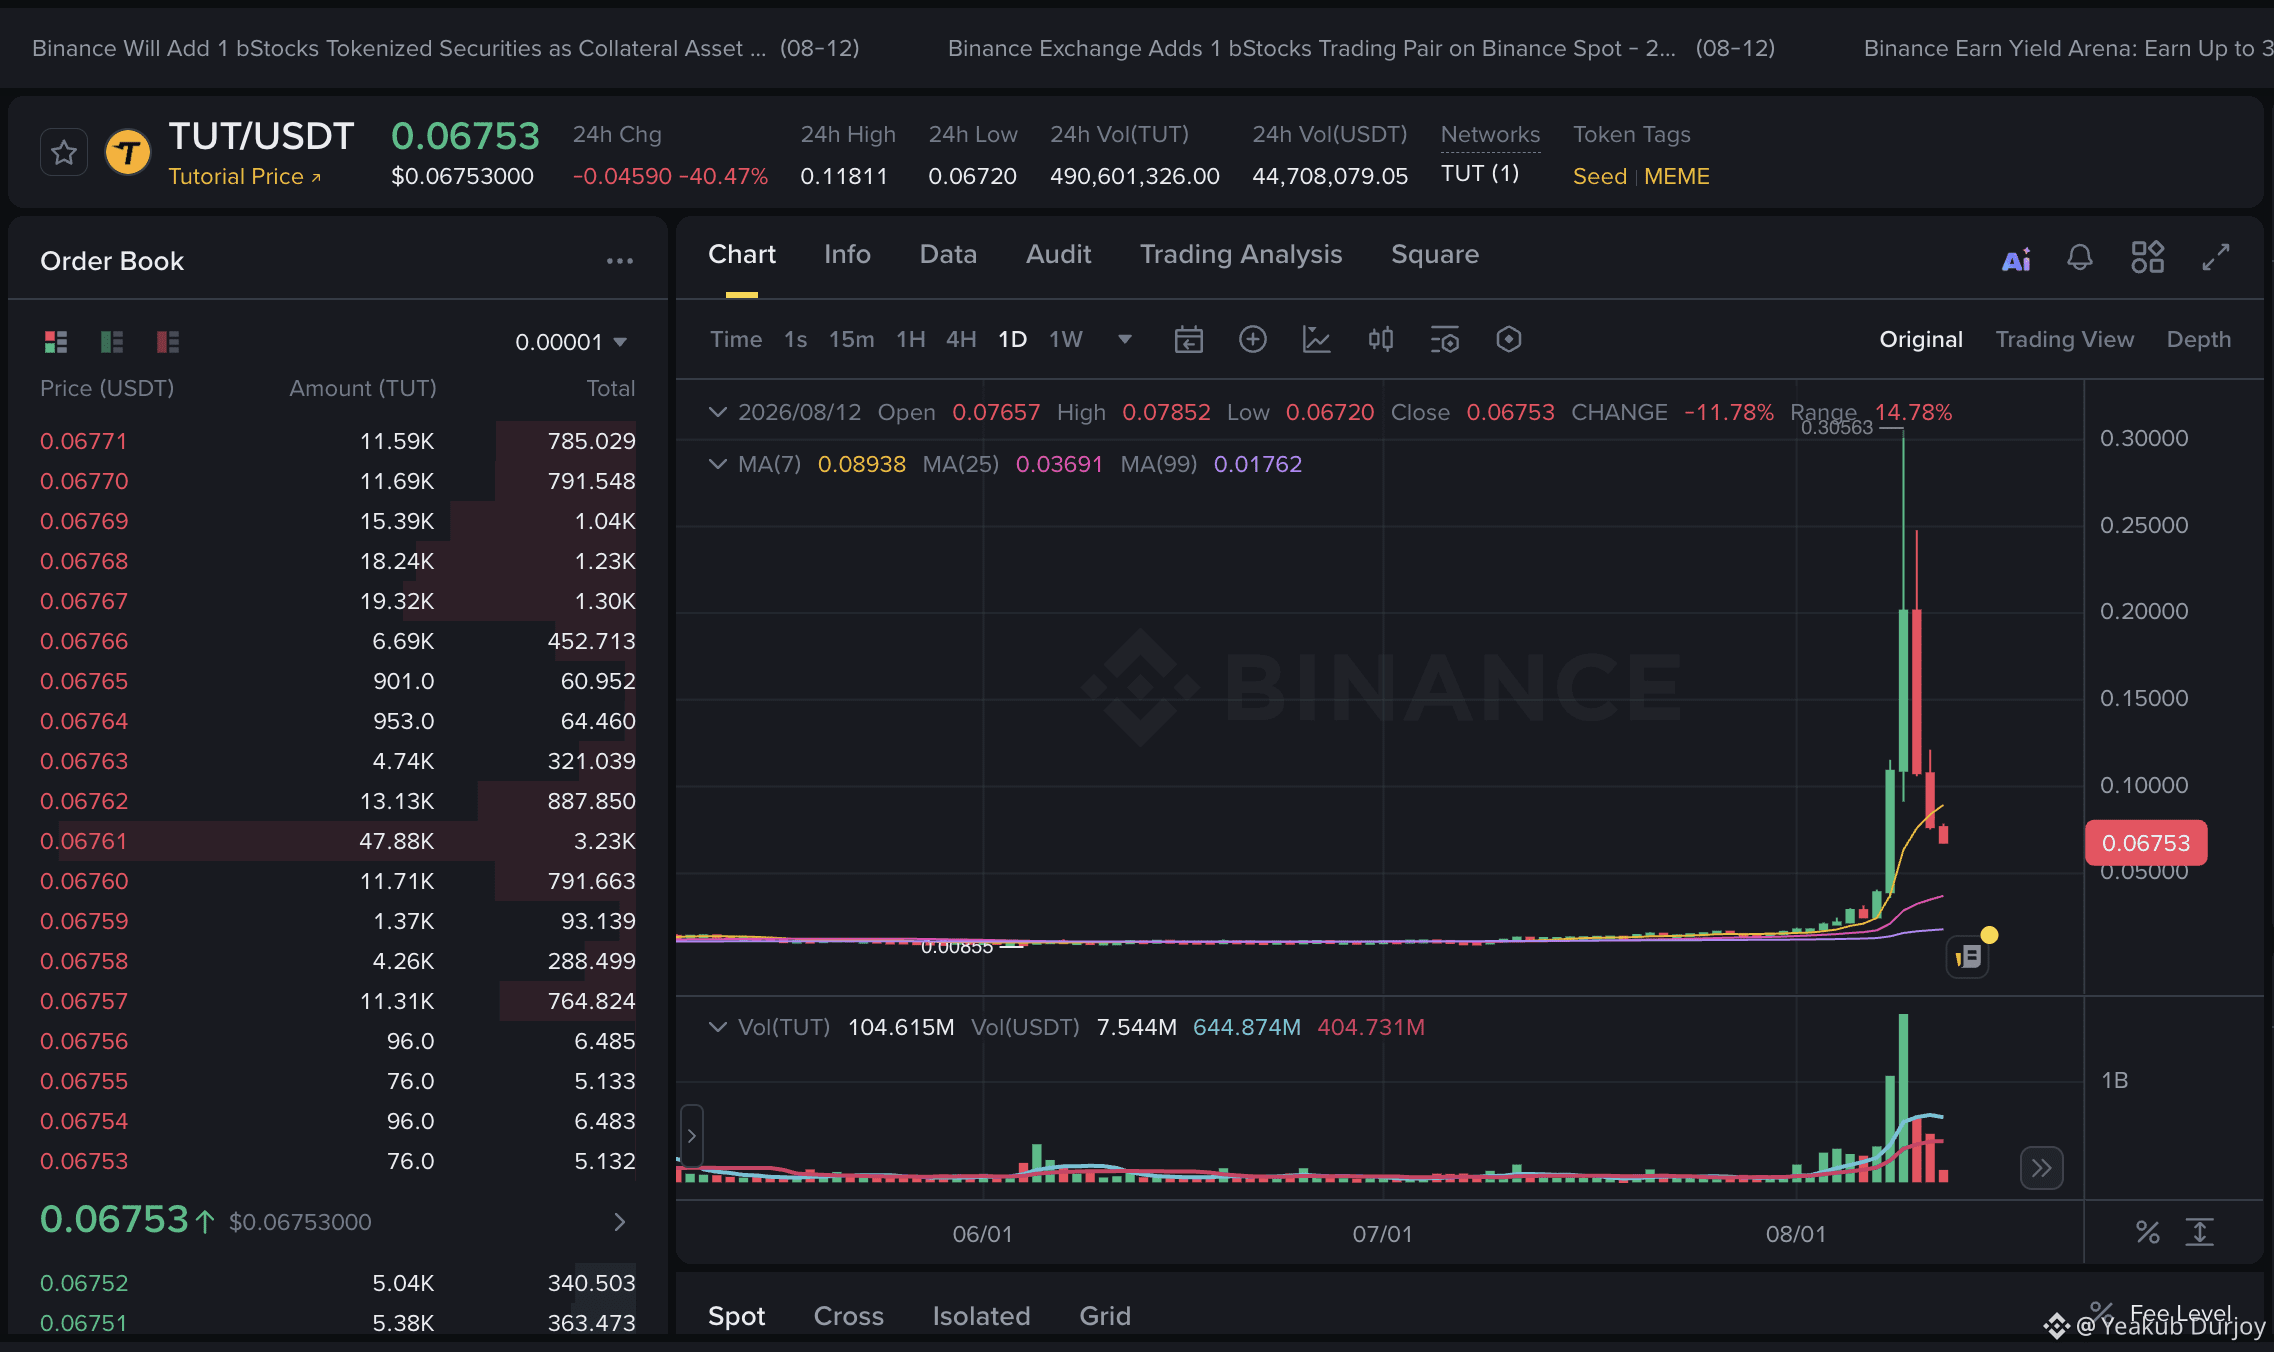Select the 1W interval
This screenshot has height=1352, width=2274.
1066,339
